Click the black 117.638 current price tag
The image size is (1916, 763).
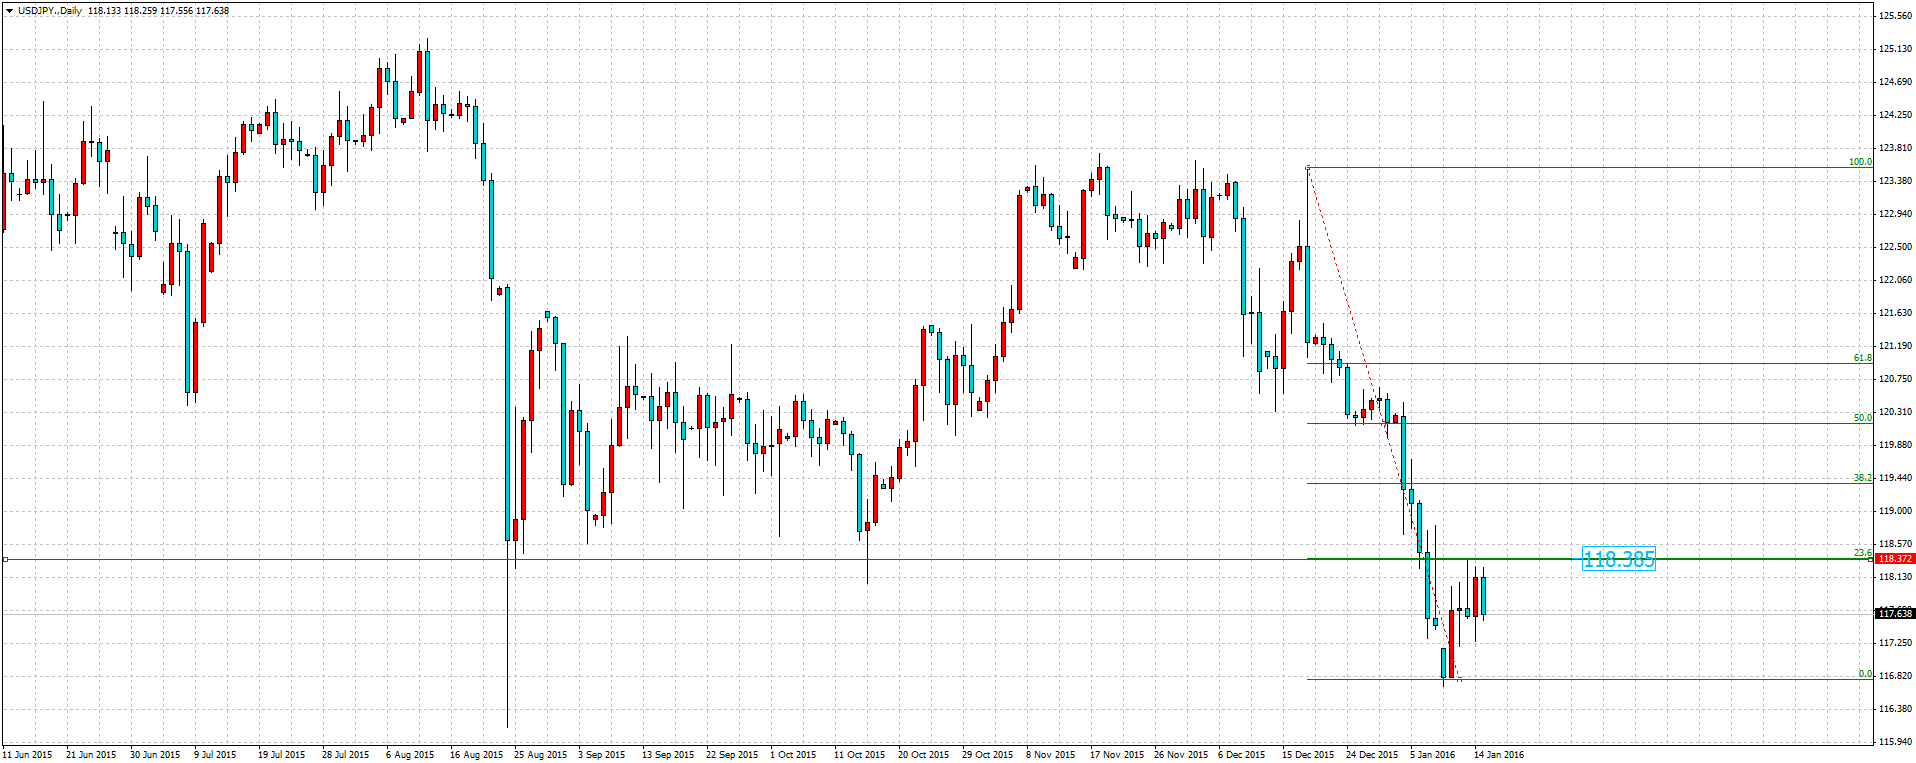coord(1895,614)
